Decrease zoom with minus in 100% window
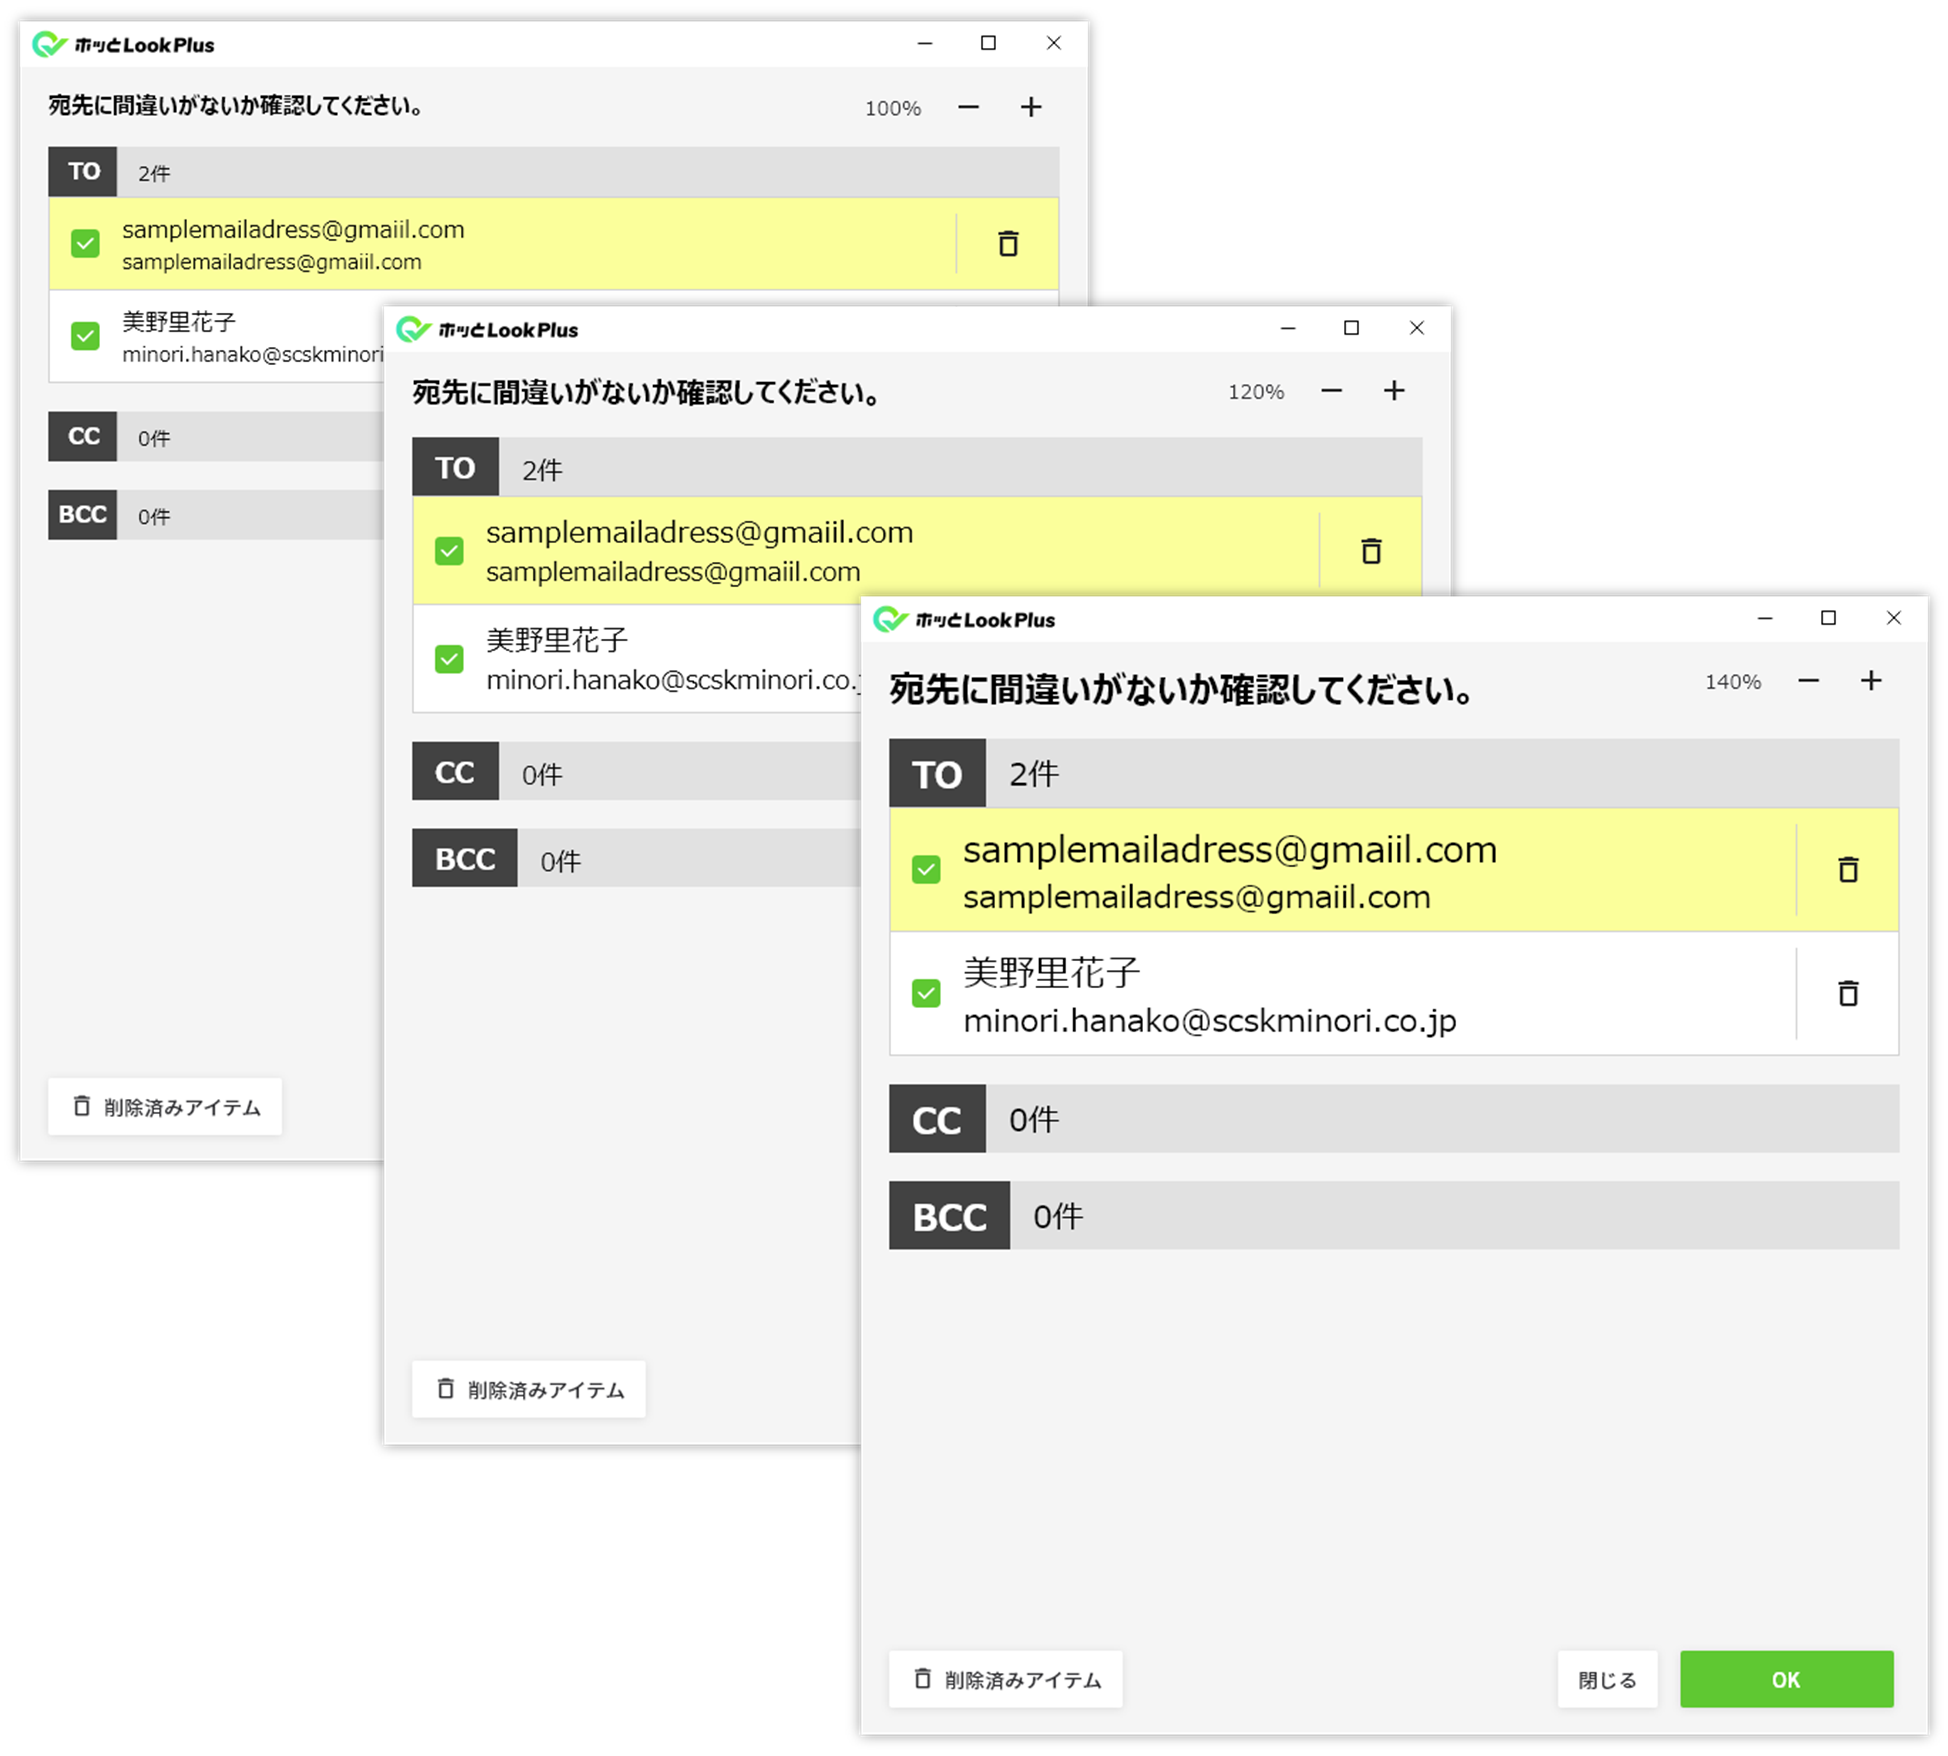 point(968,107)
